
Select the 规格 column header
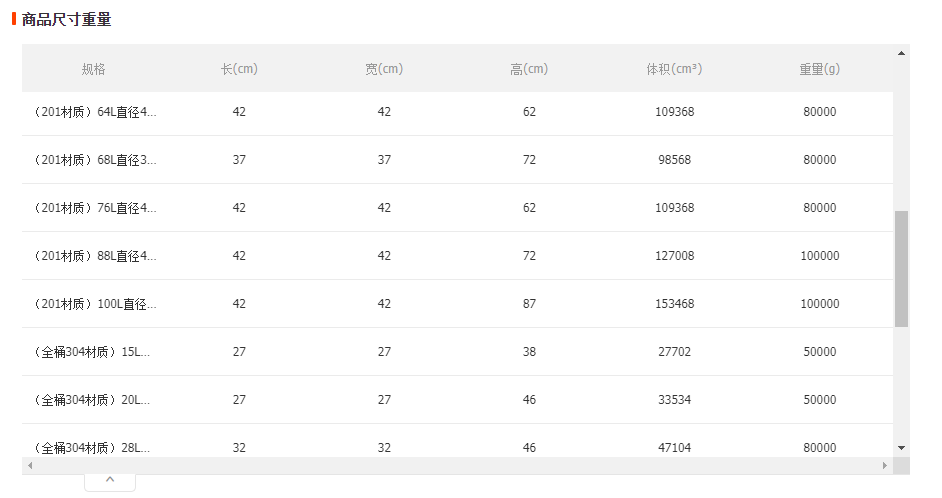94,69
